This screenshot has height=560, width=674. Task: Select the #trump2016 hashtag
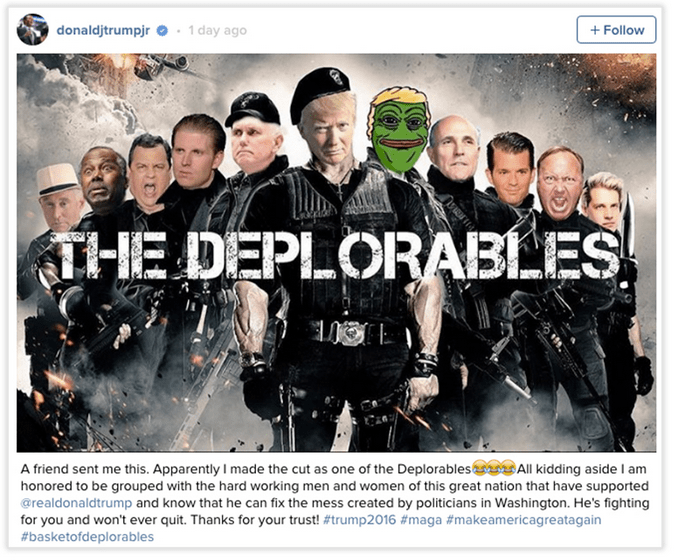(359, 520)
